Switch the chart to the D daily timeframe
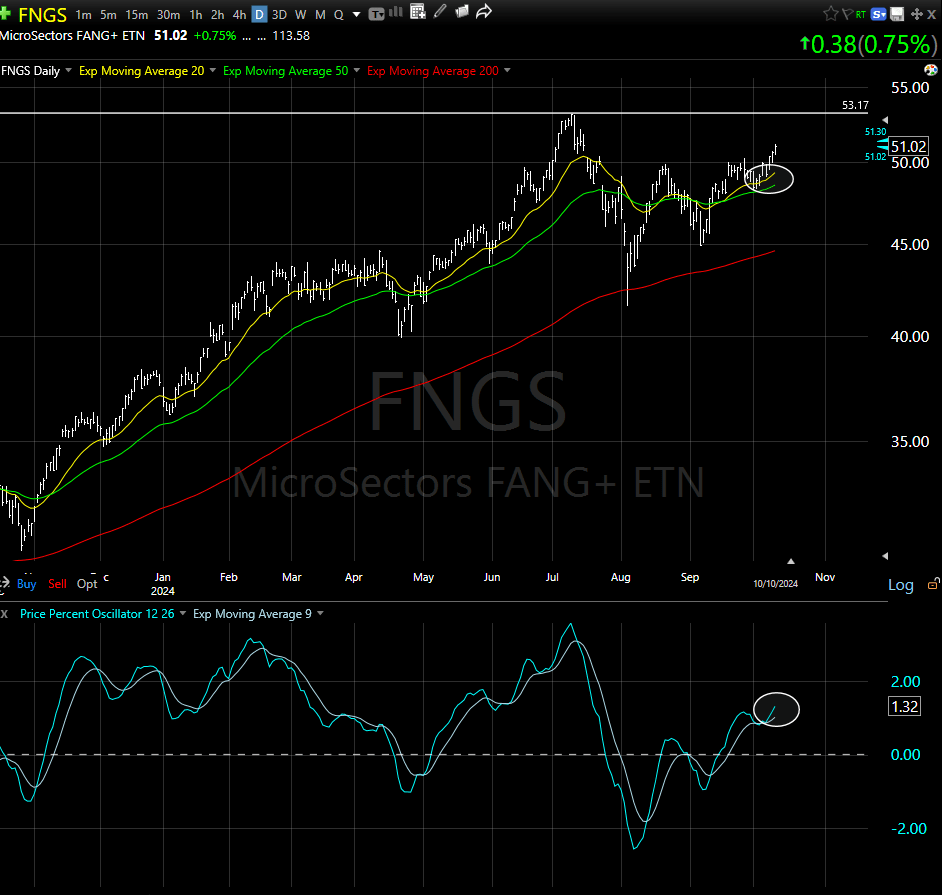942x895 pixels. point(258,14)
